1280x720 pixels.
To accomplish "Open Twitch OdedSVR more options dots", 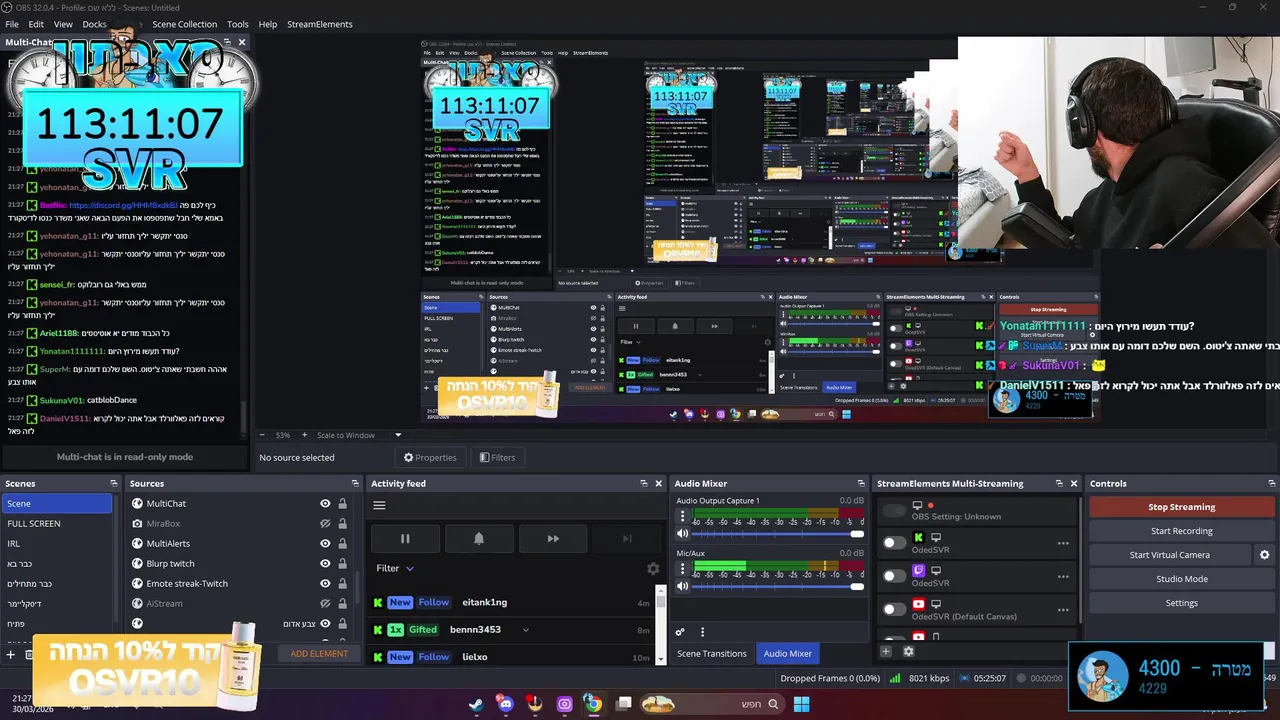I will (1063, 577).
